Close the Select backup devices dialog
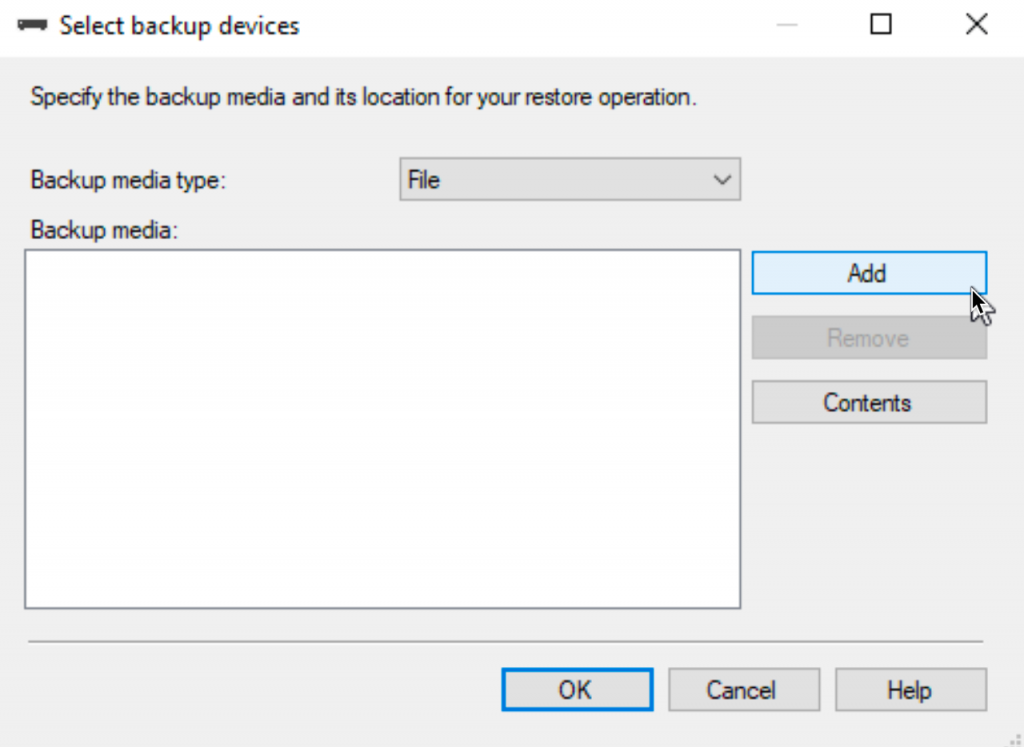This screenshot has width=1024, height=747. click(x=976, y=25)
